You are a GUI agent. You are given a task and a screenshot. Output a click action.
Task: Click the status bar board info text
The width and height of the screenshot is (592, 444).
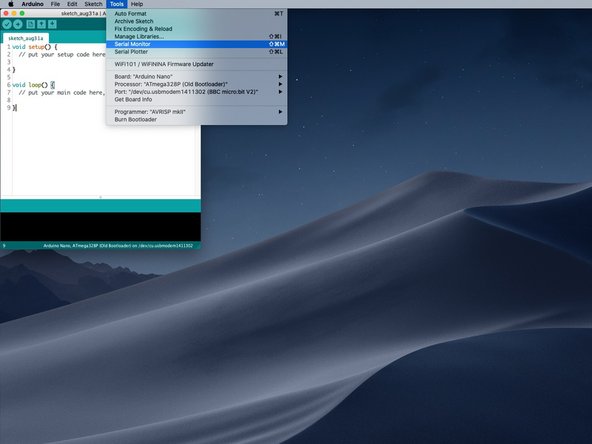(x=118, y=246)
